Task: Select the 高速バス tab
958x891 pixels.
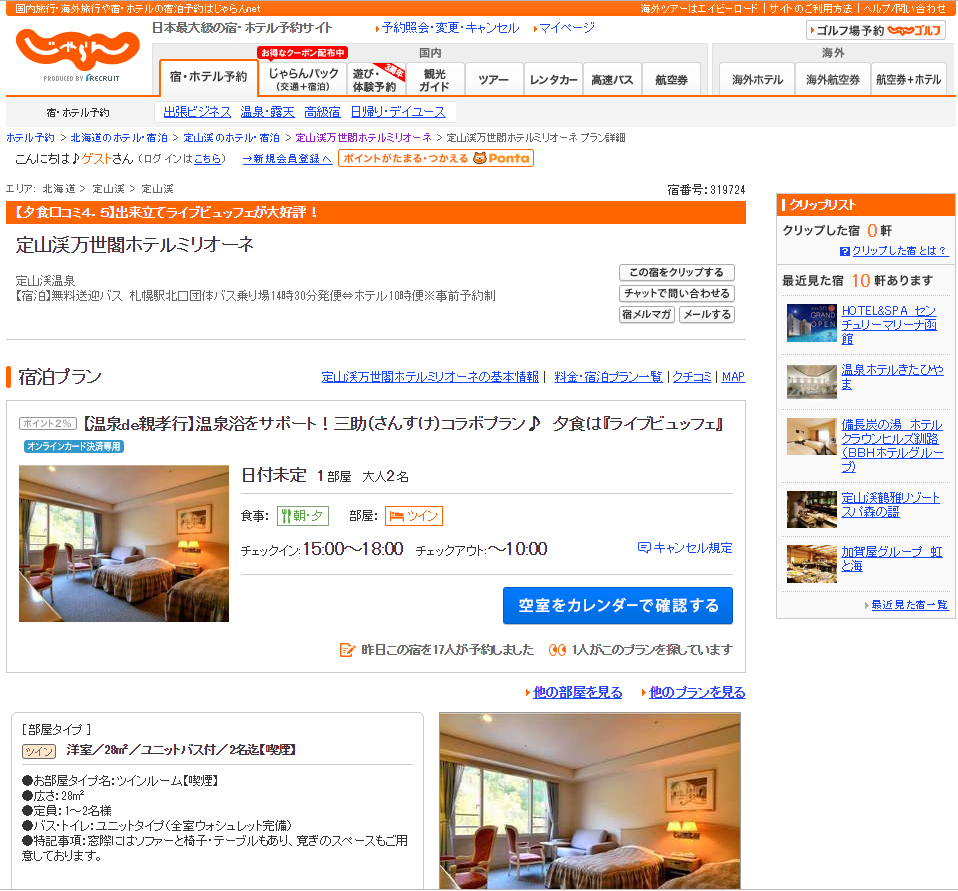Action: [x=612, y=79]
